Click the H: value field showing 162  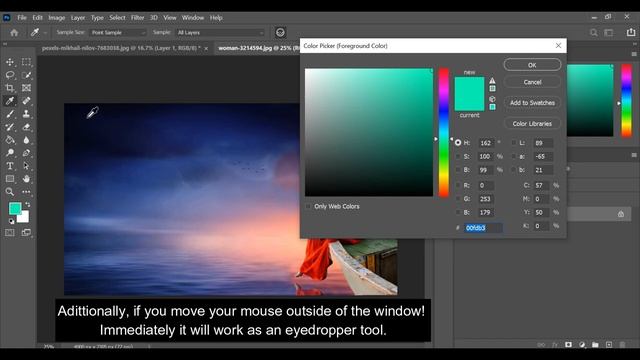tap(486, 143)
